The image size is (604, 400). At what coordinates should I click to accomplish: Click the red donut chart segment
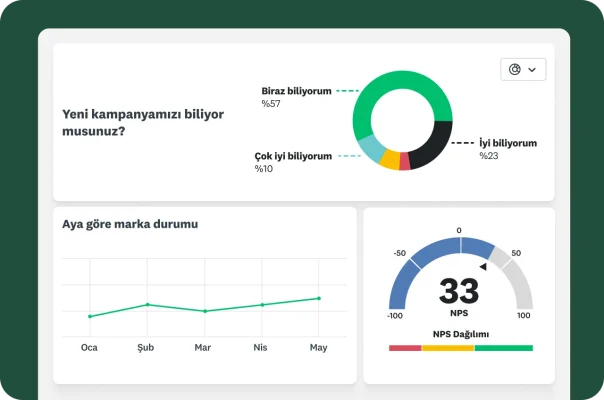(x=405, y=162)
